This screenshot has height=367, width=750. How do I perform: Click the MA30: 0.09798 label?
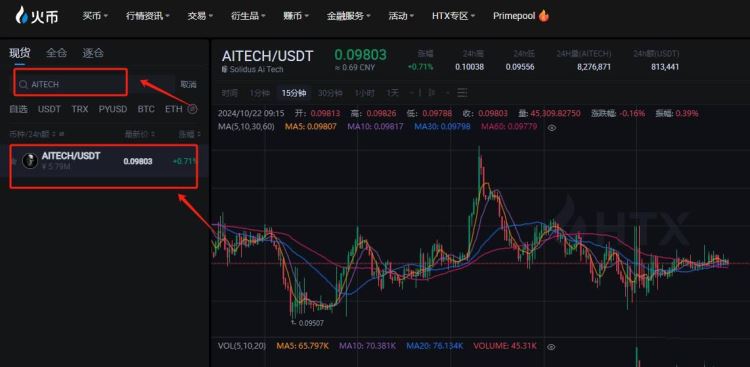[x=442, y=127]
